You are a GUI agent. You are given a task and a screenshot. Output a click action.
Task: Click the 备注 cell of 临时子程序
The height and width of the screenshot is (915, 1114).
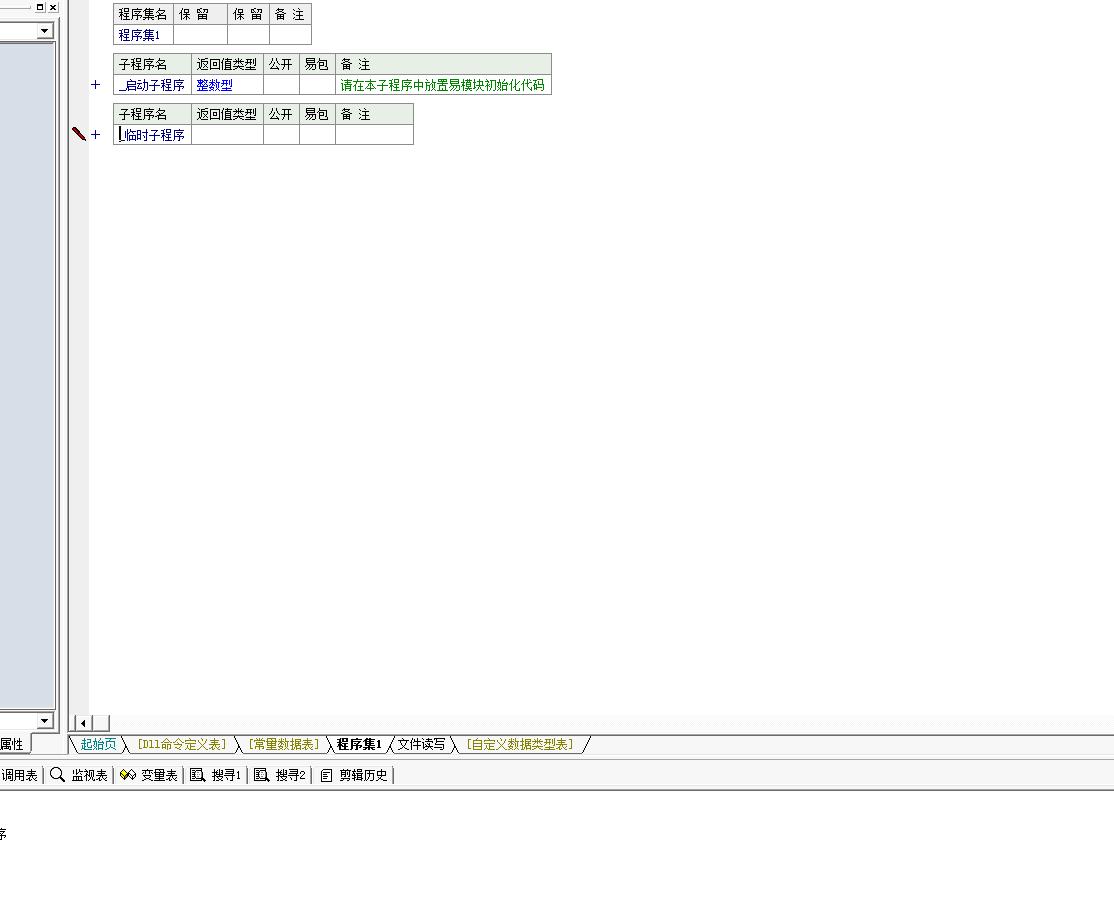pyautogui.click(x=374, y=135)
